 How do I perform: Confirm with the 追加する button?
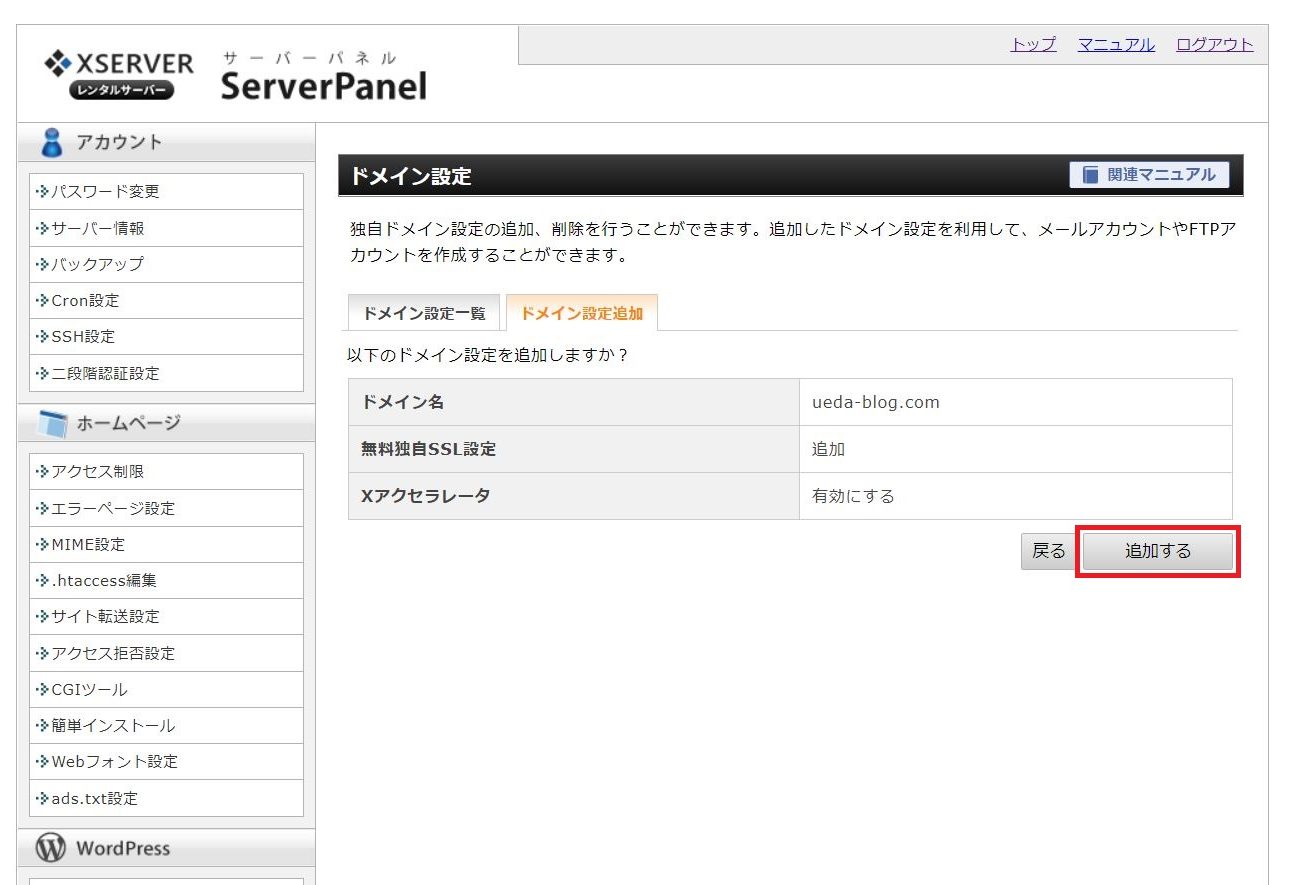tap(1158, 551)
